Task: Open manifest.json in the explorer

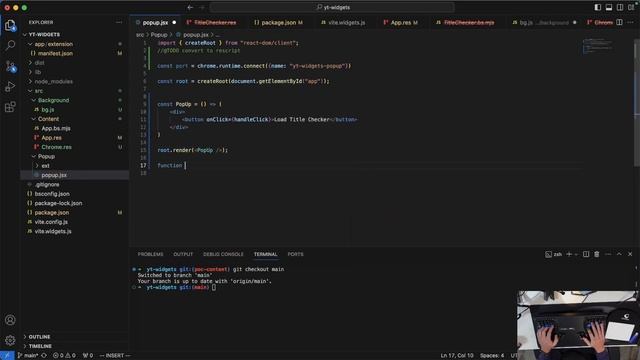Action: click(x=55, y=53)
